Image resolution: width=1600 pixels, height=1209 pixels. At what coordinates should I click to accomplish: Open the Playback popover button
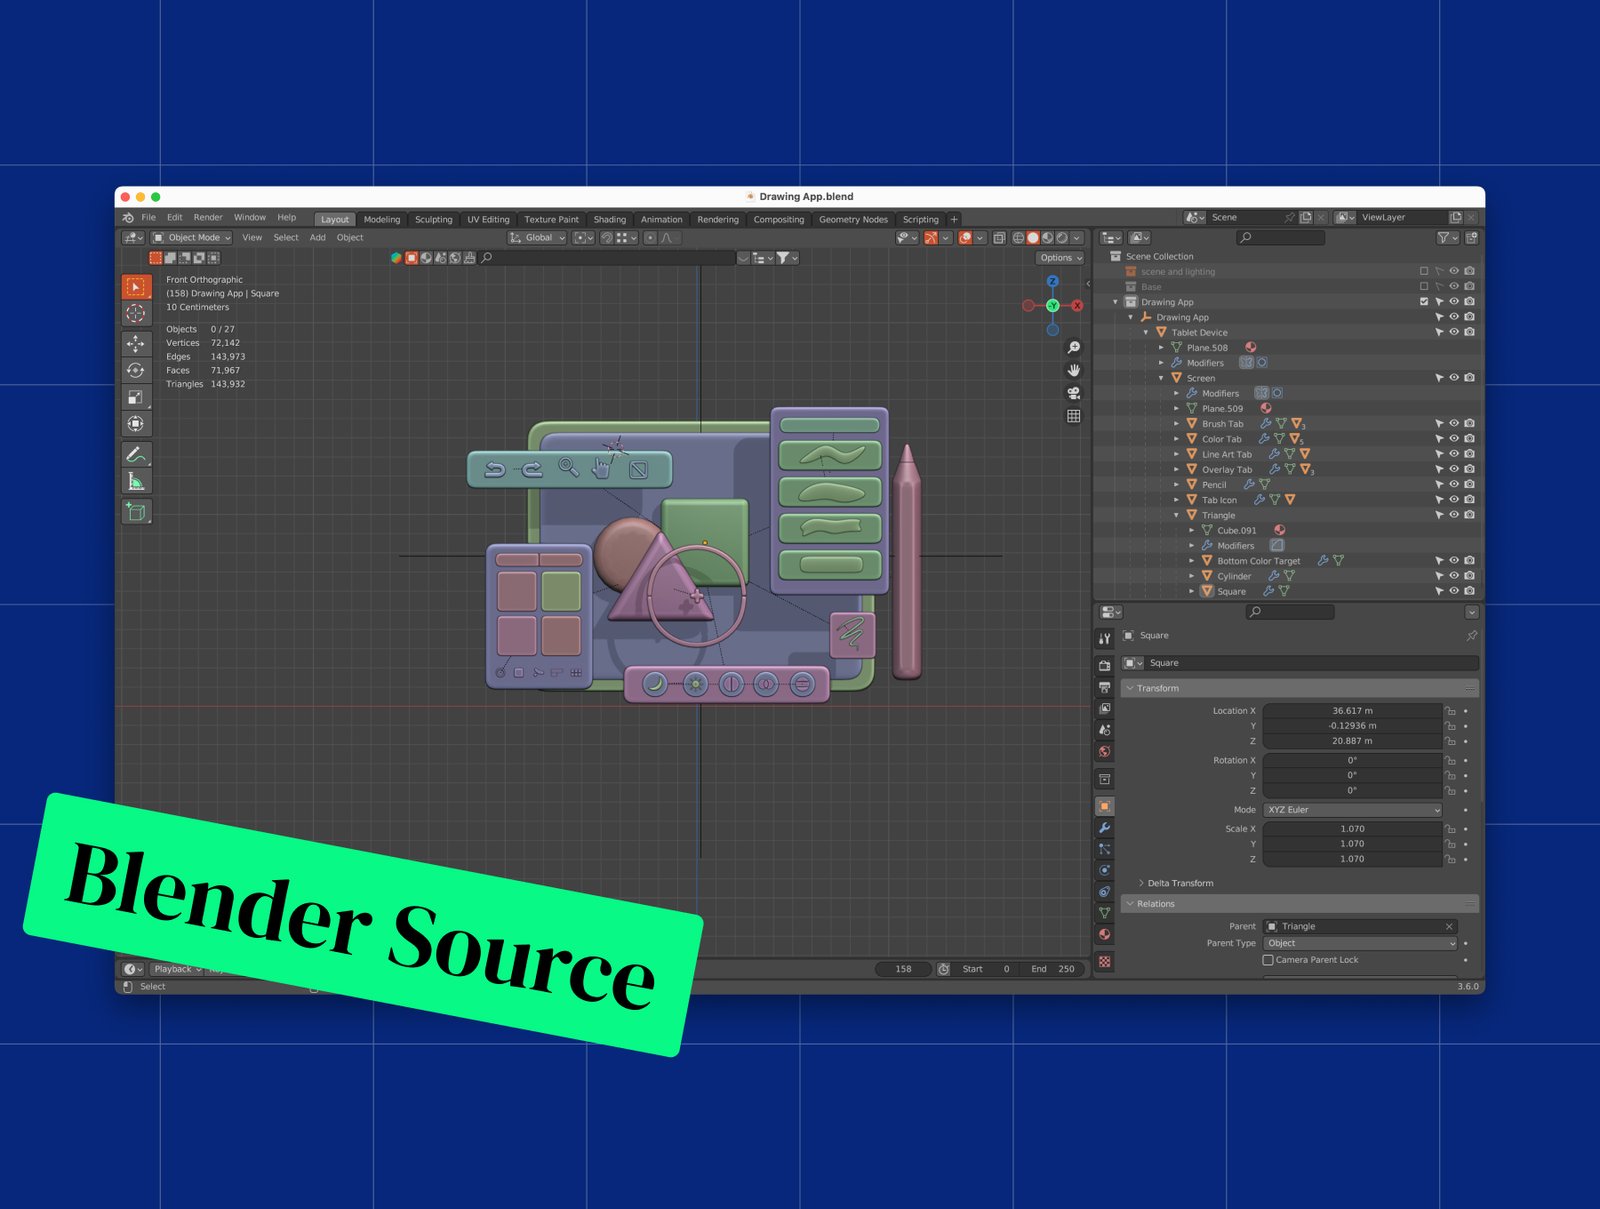click(x=177, y=969)
